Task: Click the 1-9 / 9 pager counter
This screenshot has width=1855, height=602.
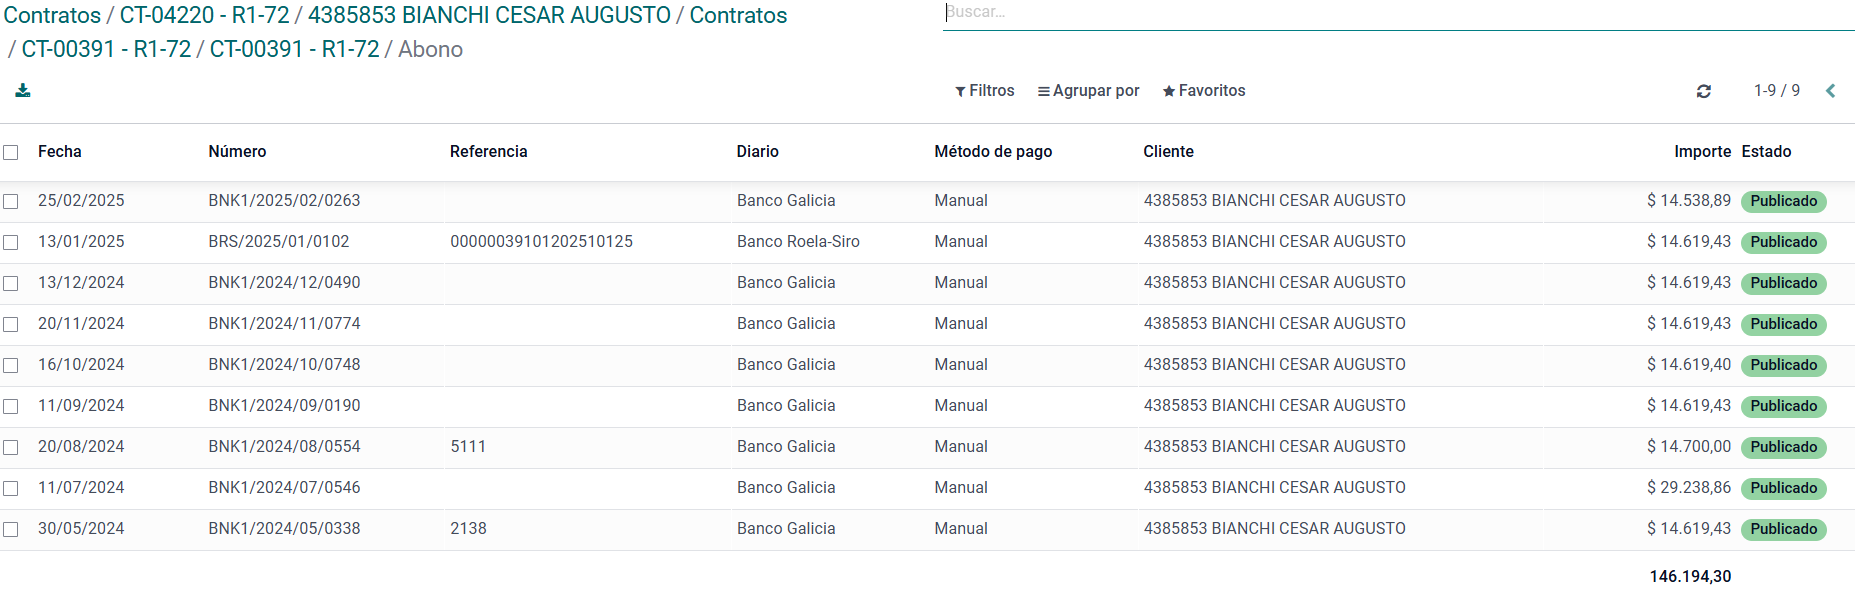Action: (1776, 91)
